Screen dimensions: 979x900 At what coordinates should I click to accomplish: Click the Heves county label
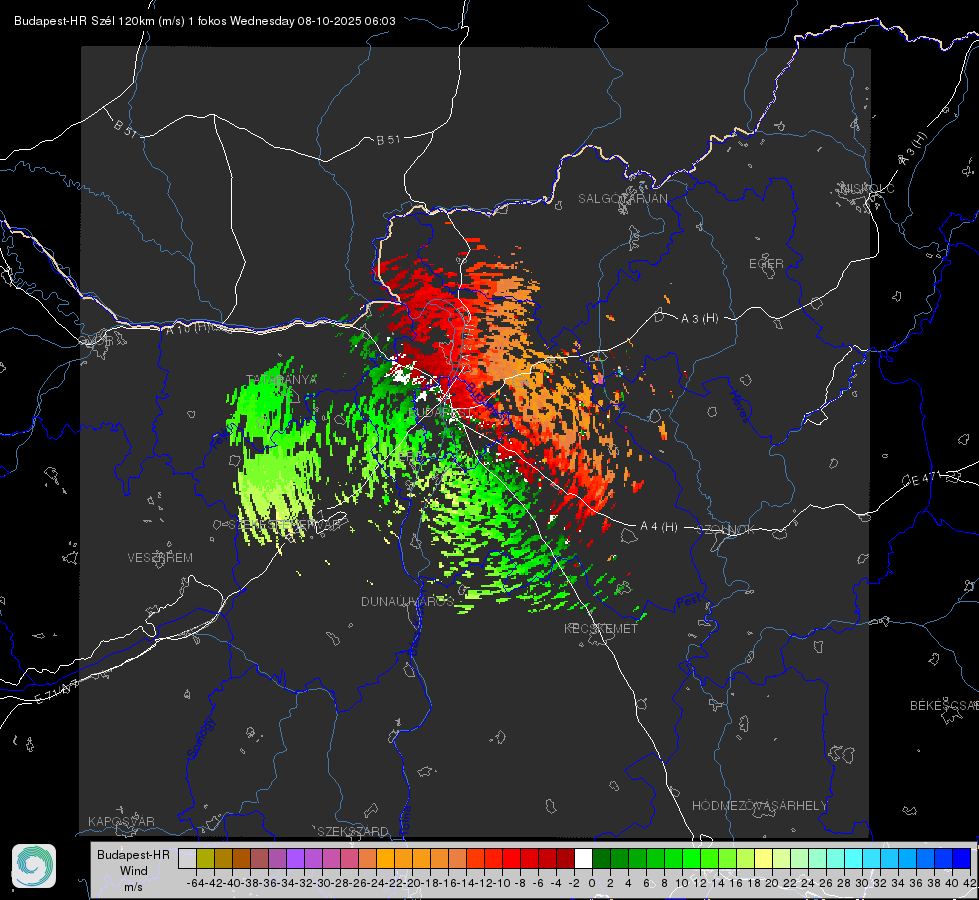point(739,405)
